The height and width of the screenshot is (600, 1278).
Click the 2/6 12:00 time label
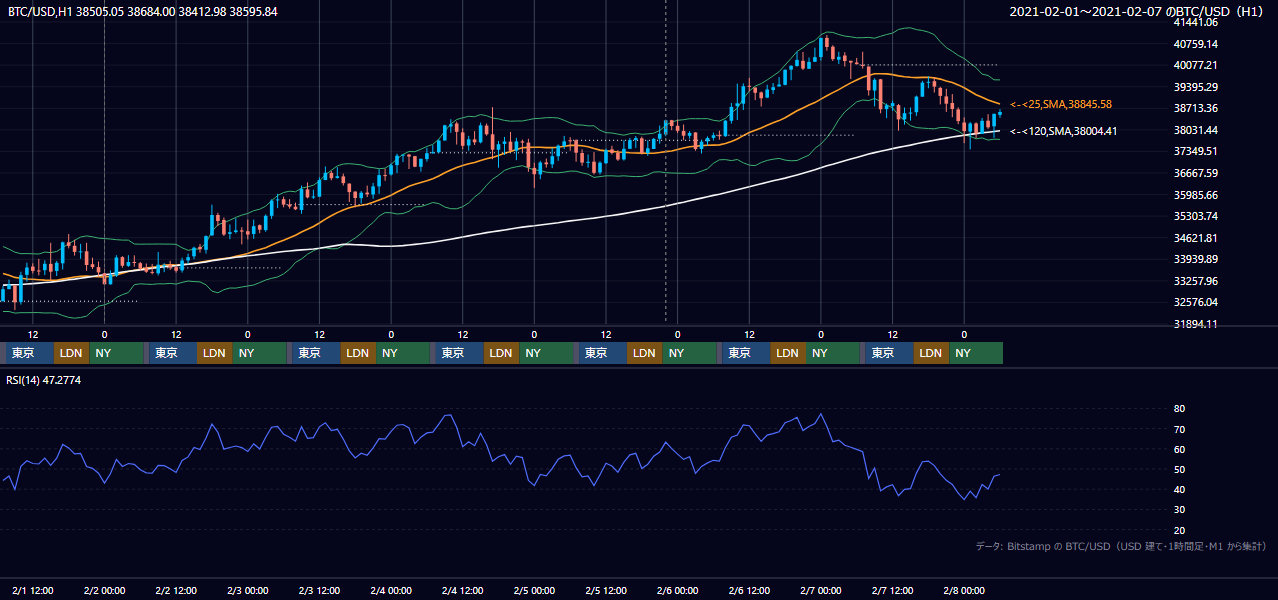pyautogui.click(x=750, y=591)
